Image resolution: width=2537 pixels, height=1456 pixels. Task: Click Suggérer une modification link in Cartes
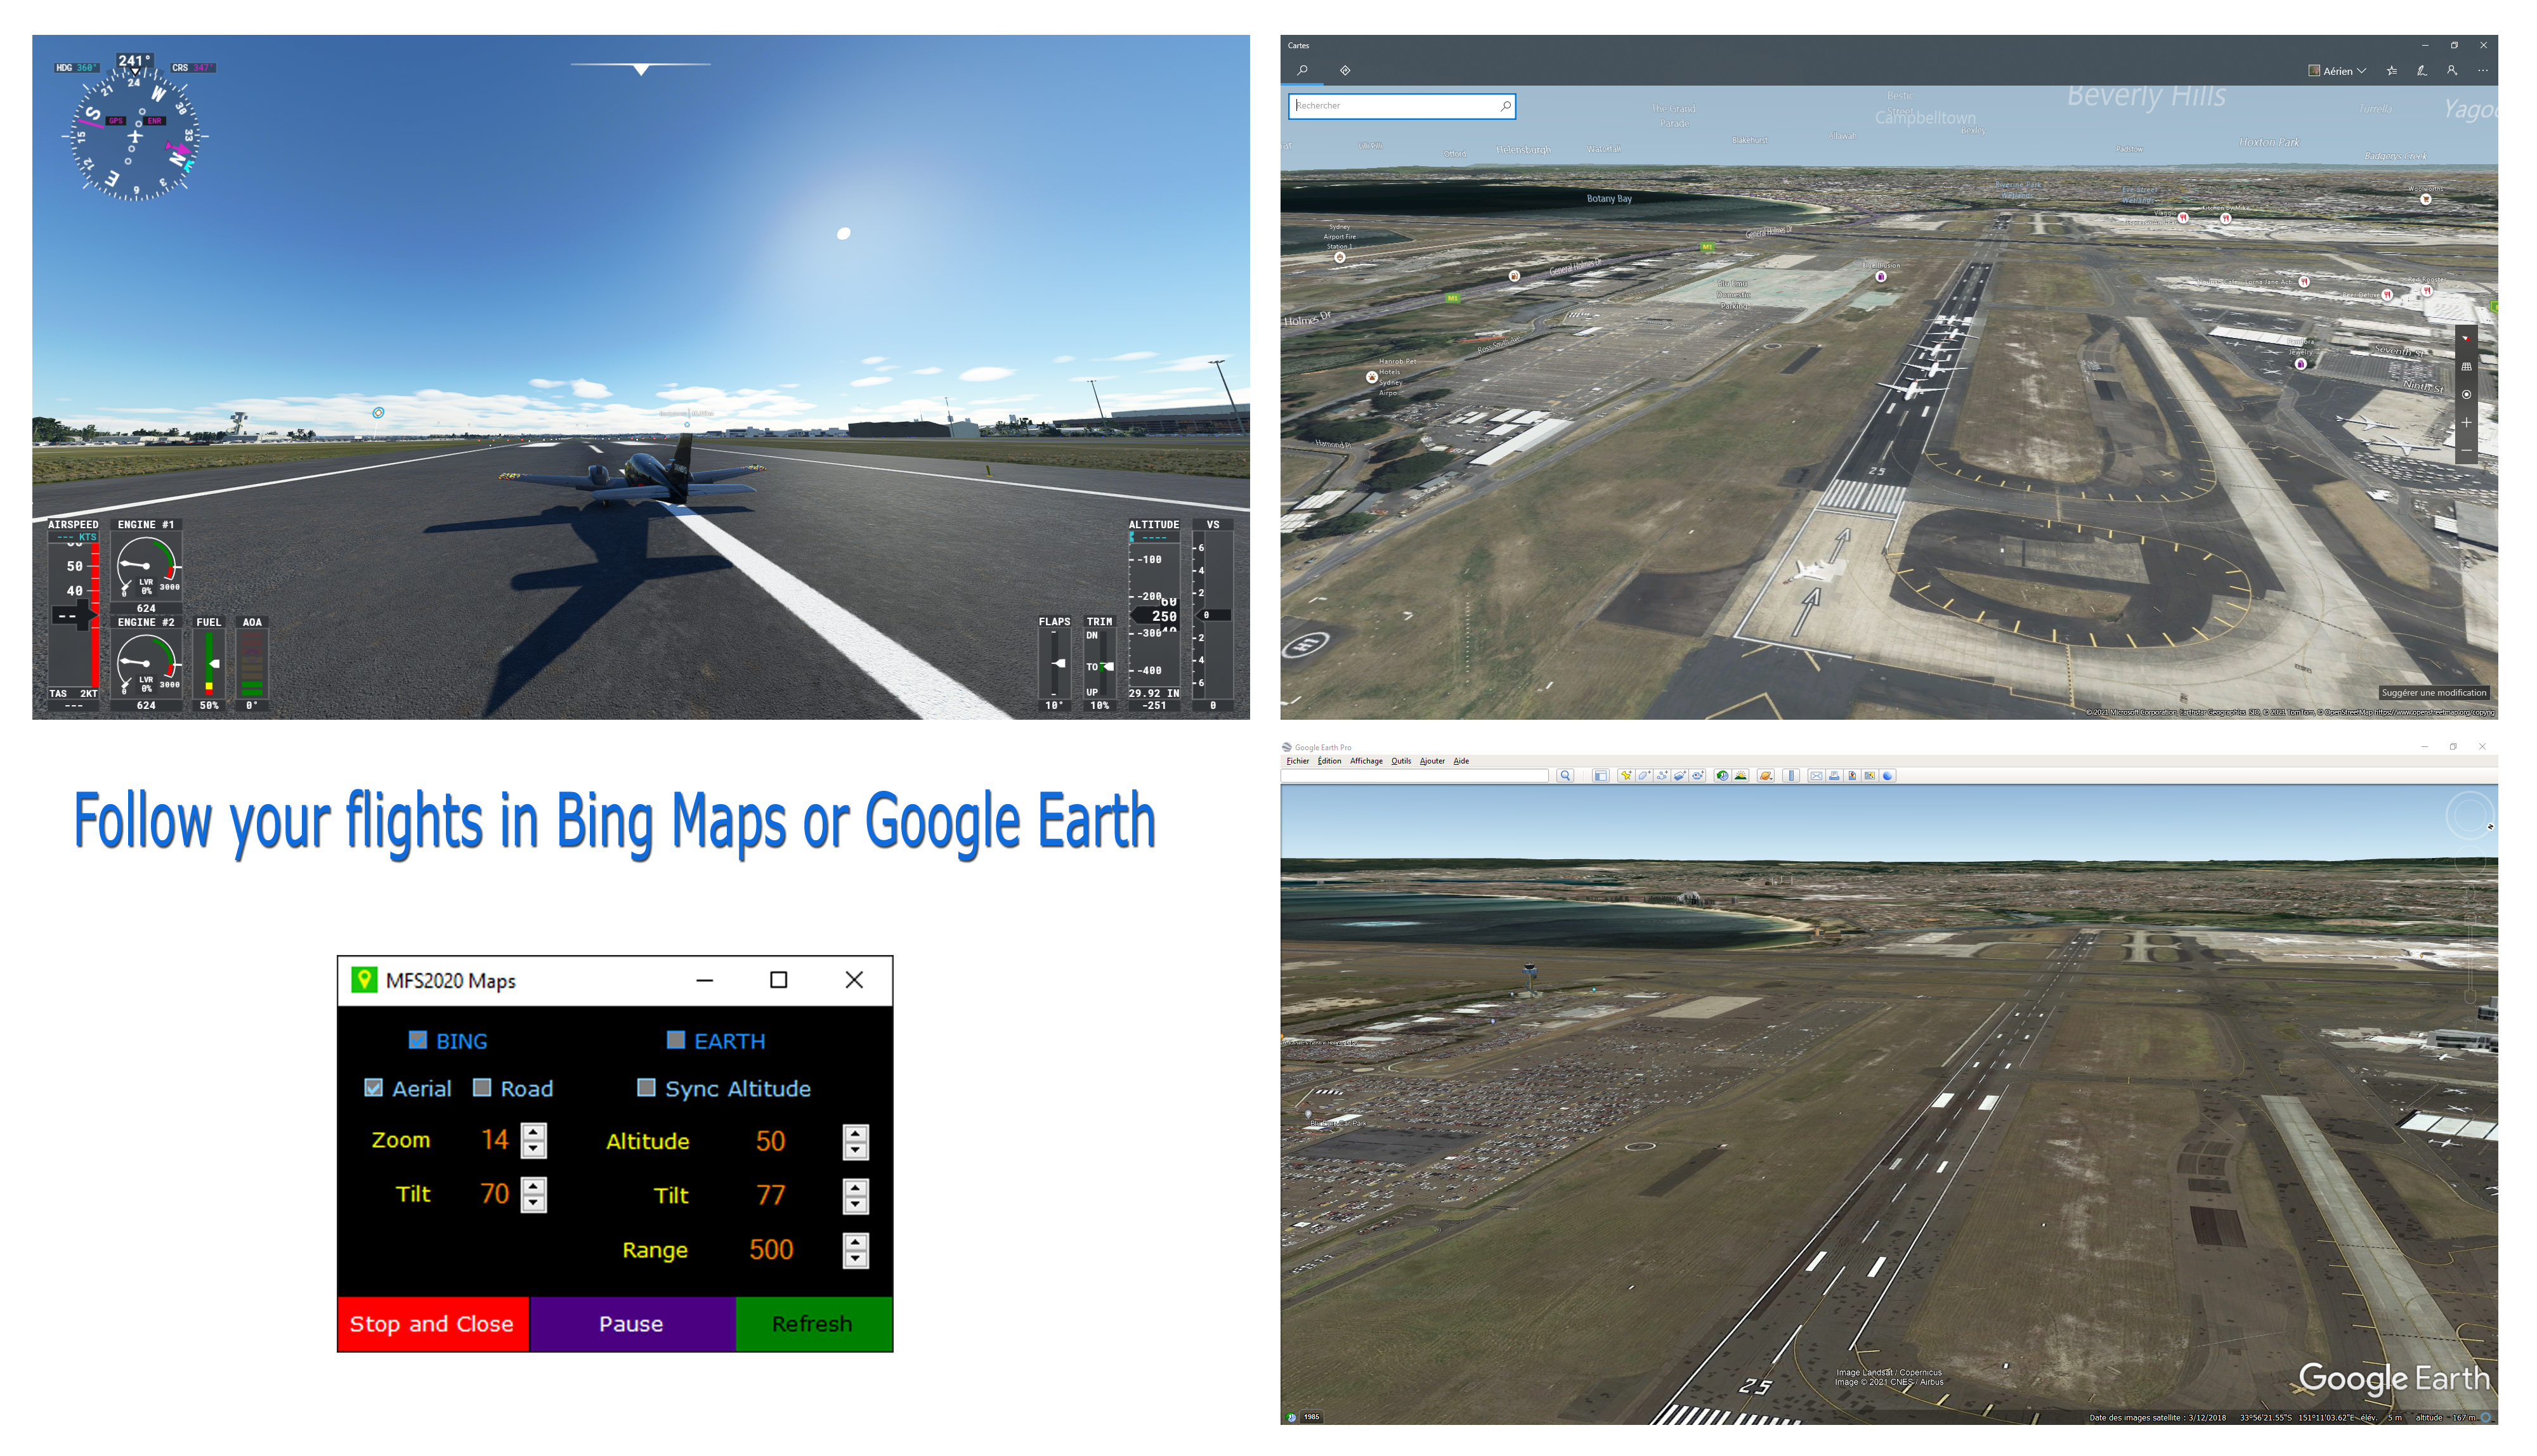[2433, 692]
